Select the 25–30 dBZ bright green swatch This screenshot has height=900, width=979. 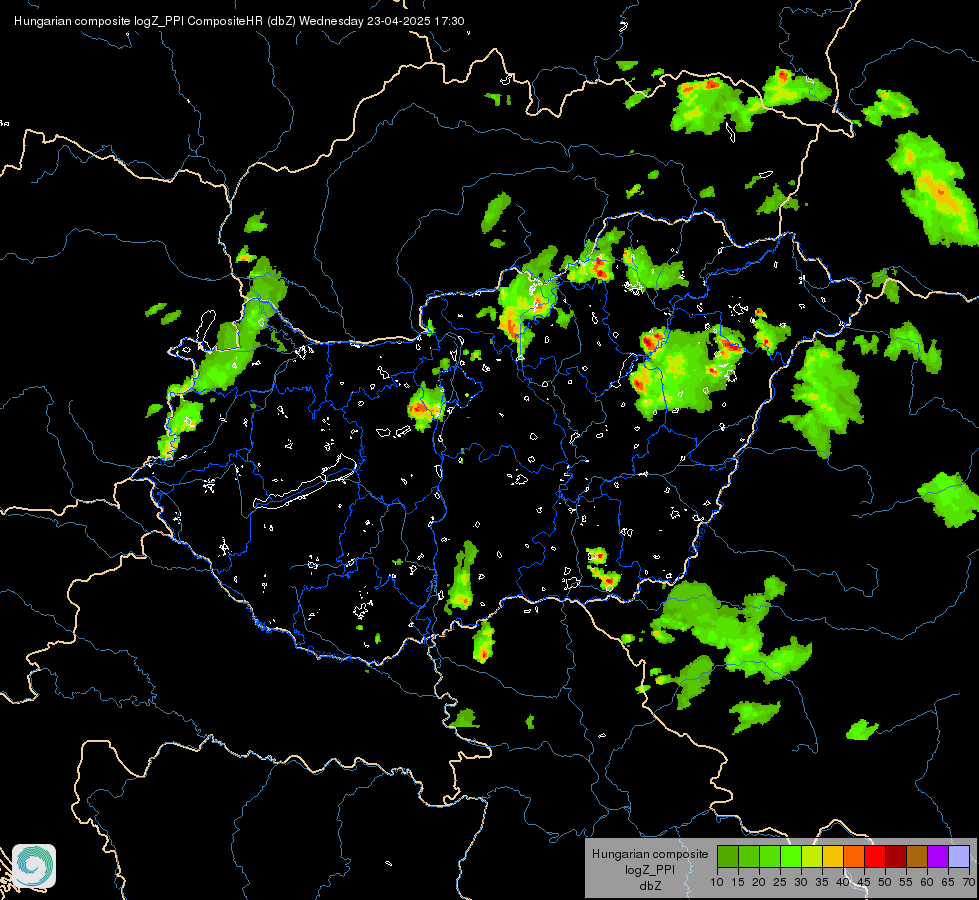[x=791, y=856]
